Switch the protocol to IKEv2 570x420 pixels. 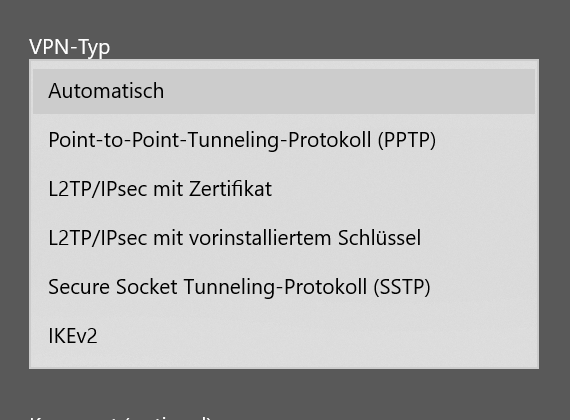tap(284, 336)
